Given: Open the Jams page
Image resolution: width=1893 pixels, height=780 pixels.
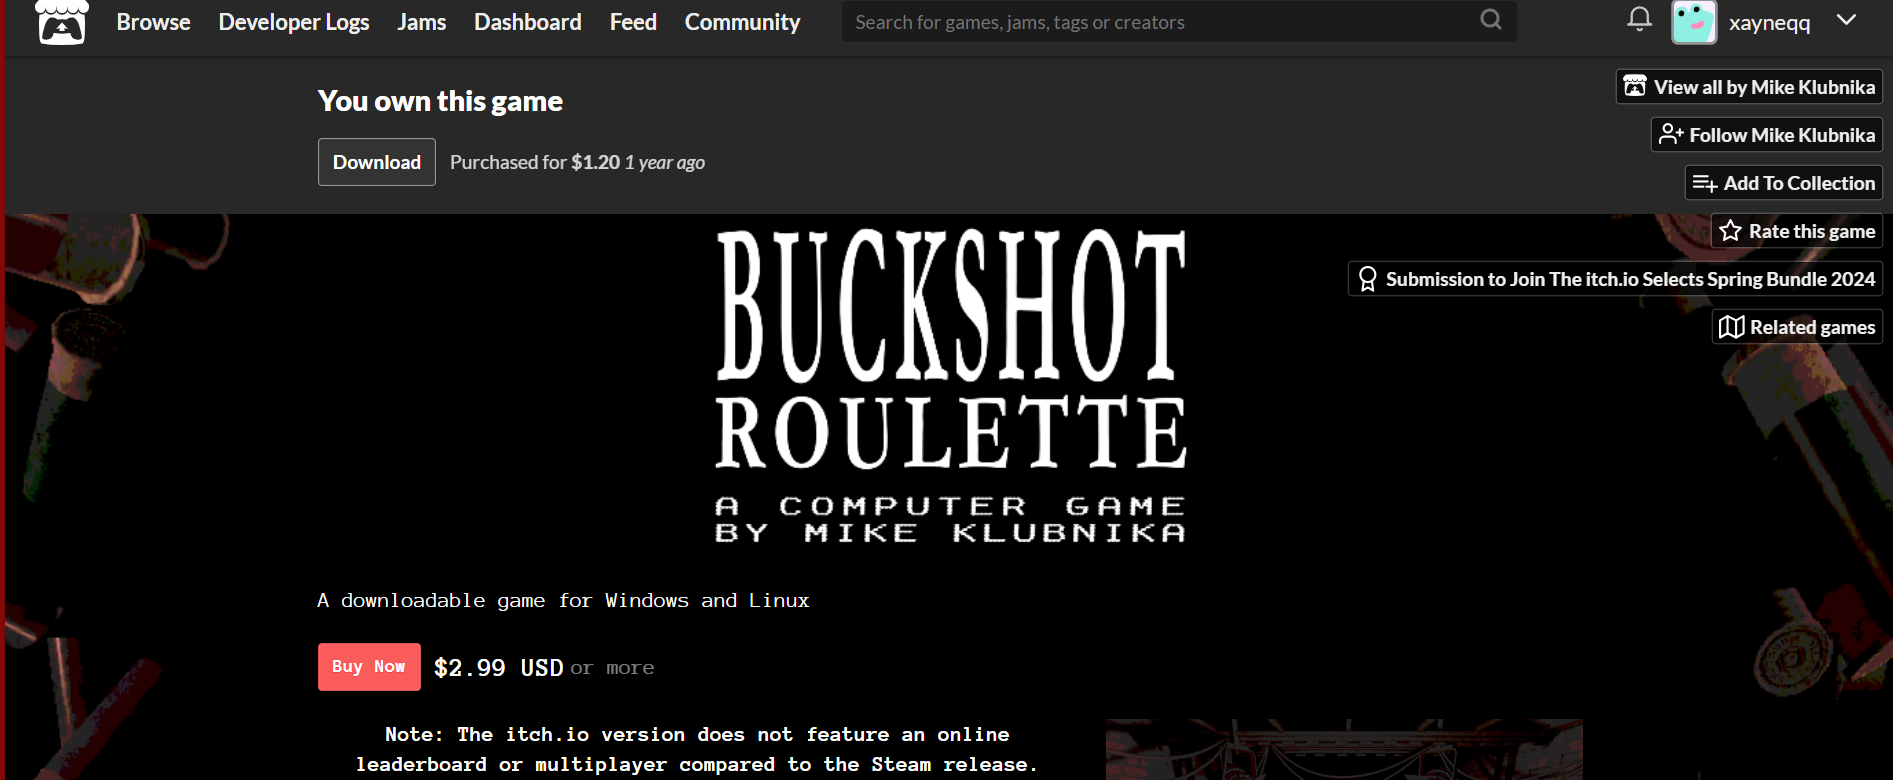Looking at the screenshot, I should pyautogui.click(x=422, y=22).
